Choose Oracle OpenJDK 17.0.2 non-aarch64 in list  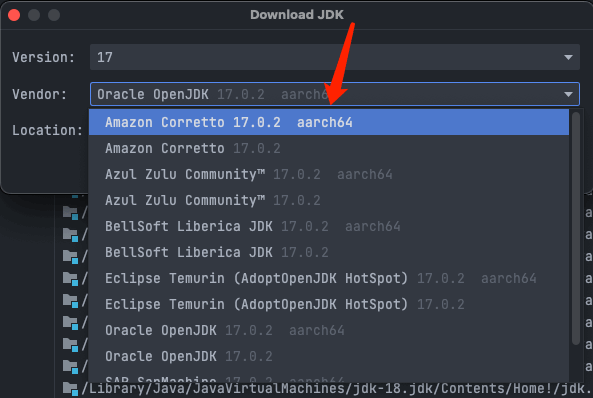[329, 356]
